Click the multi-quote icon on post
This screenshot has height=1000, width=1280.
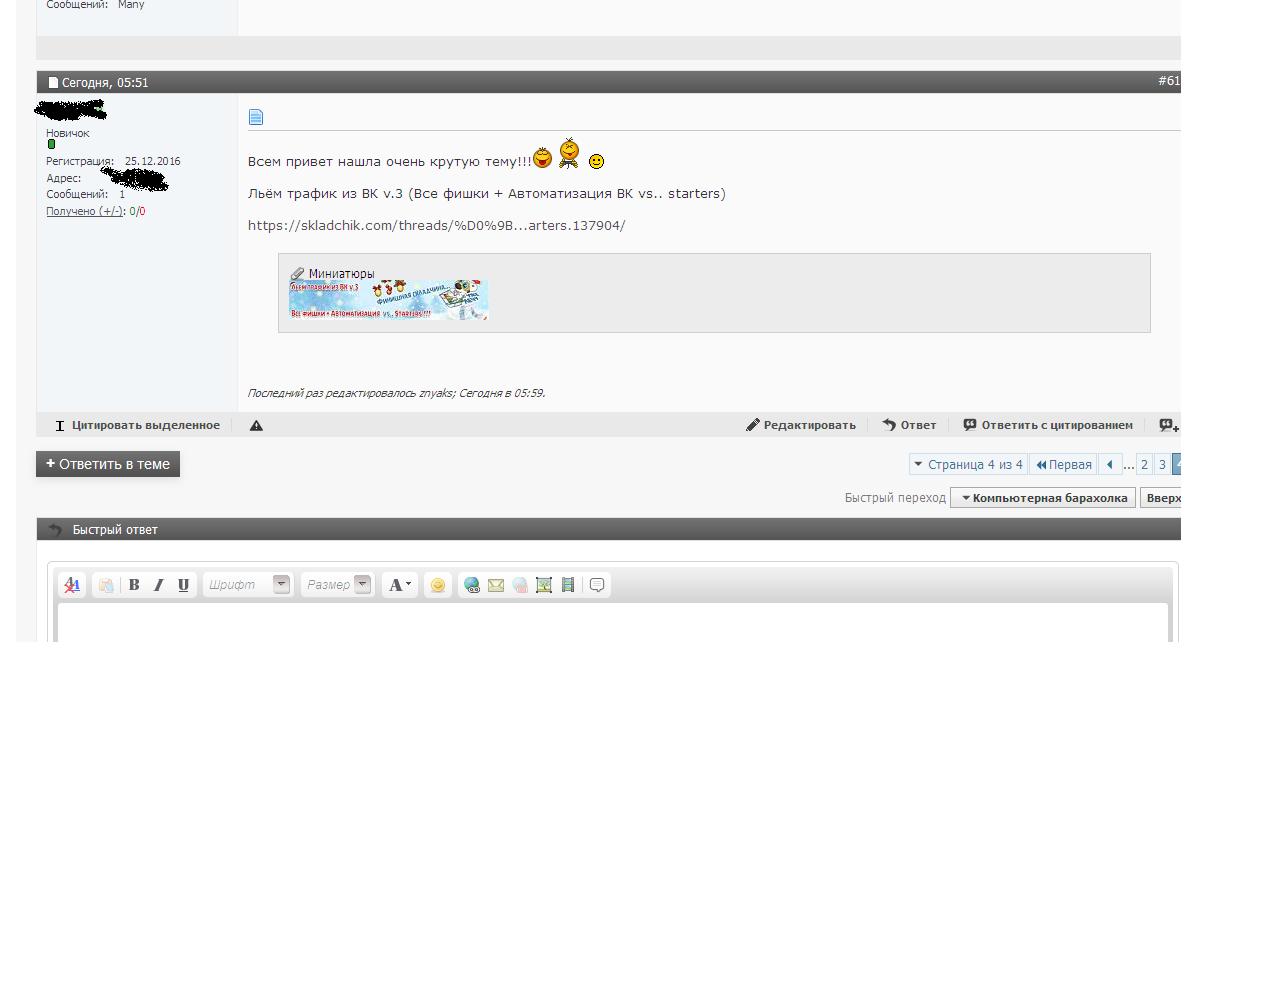1168,425
